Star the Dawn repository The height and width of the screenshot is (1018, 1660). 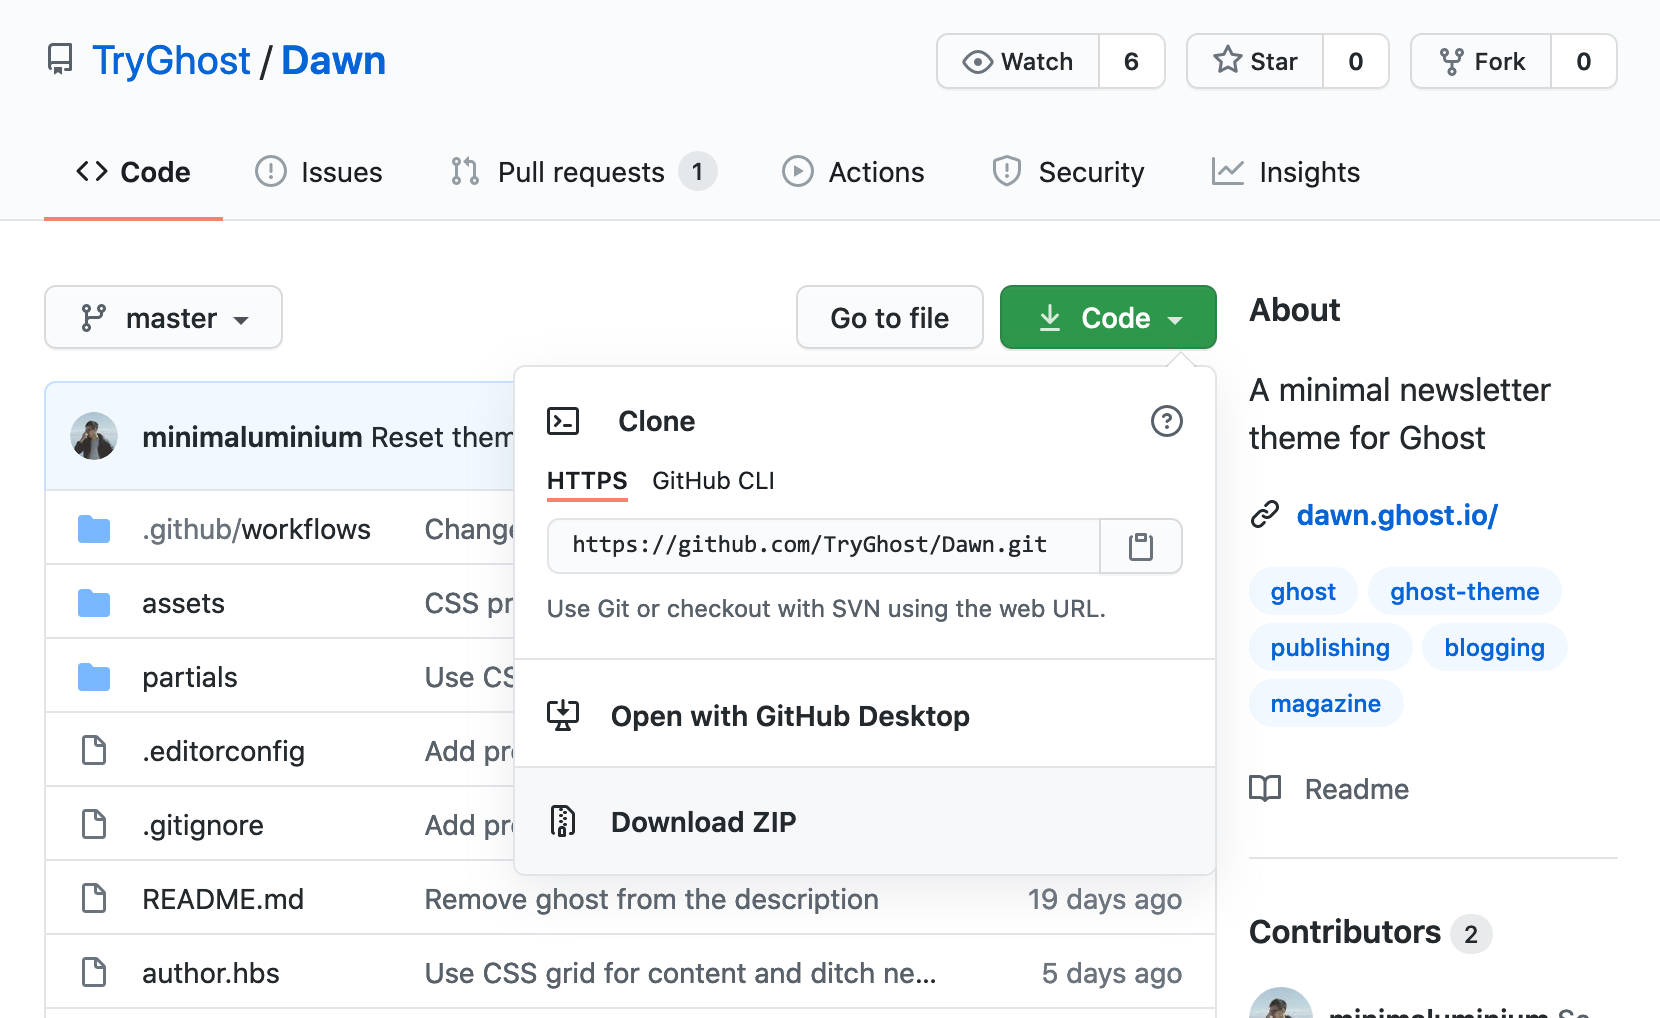pos(1255,62)
